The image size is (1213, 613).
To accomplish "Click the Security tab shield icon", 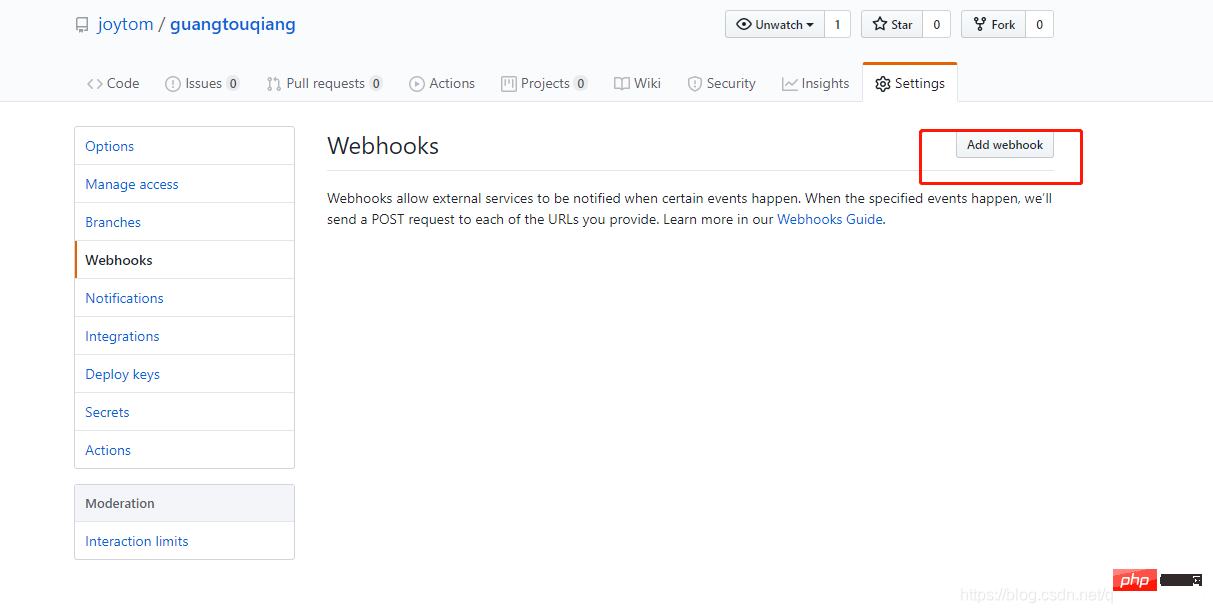I will coord(695,84).
